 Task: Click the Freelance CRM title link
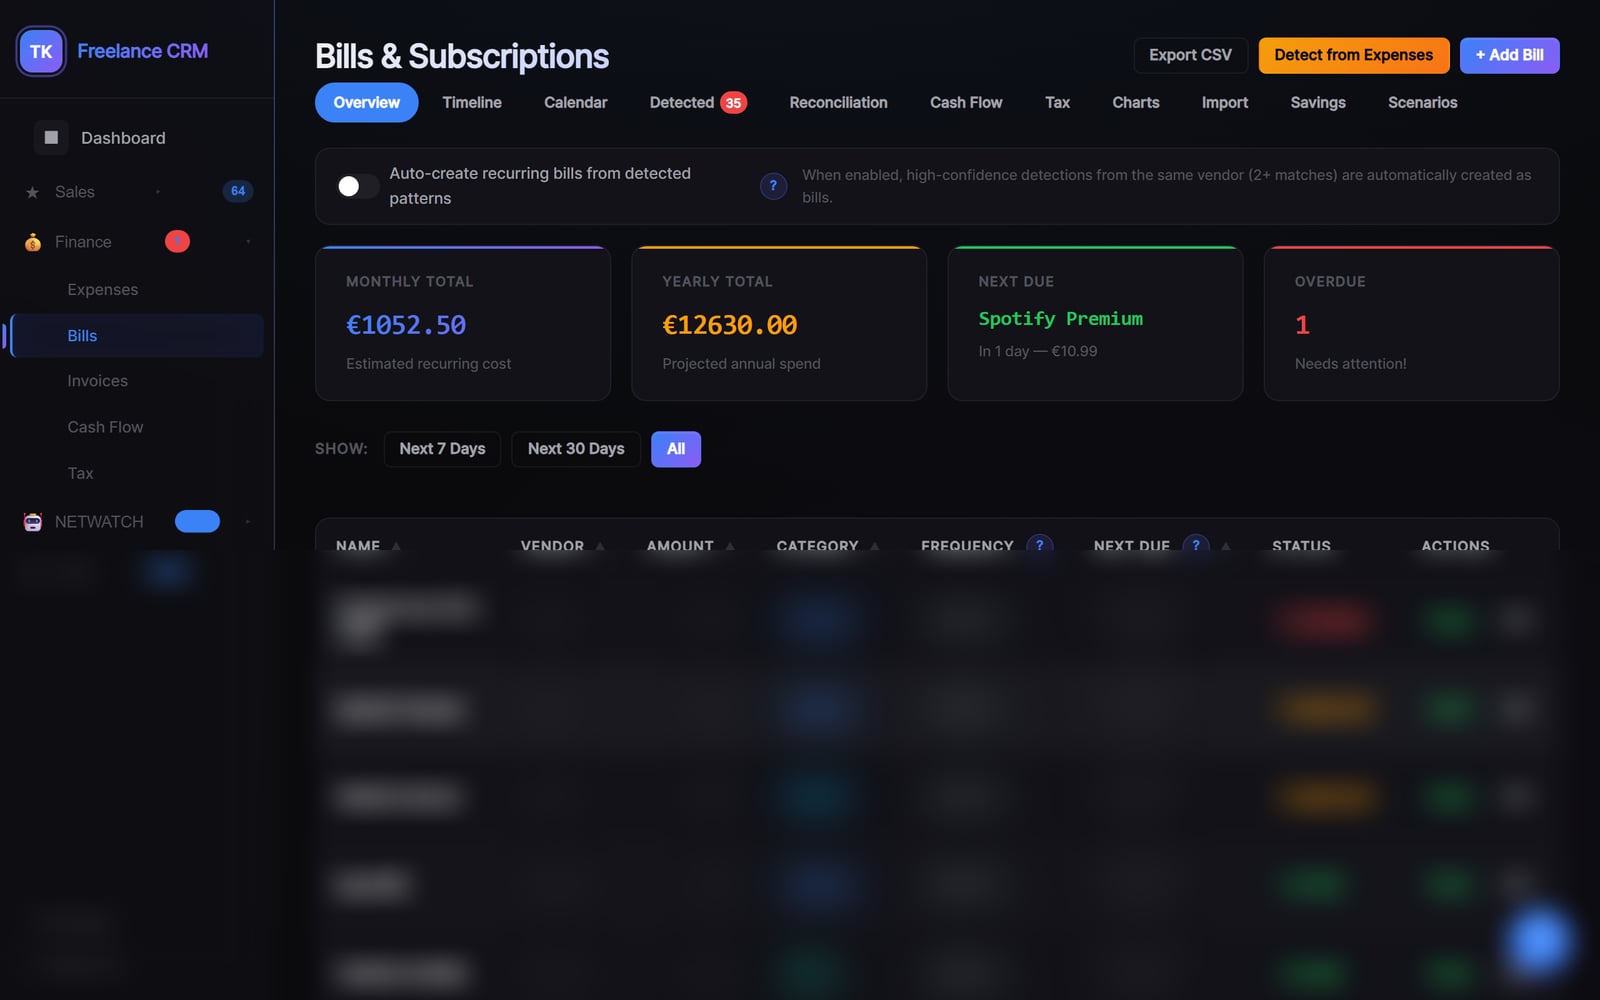(142, 51)
